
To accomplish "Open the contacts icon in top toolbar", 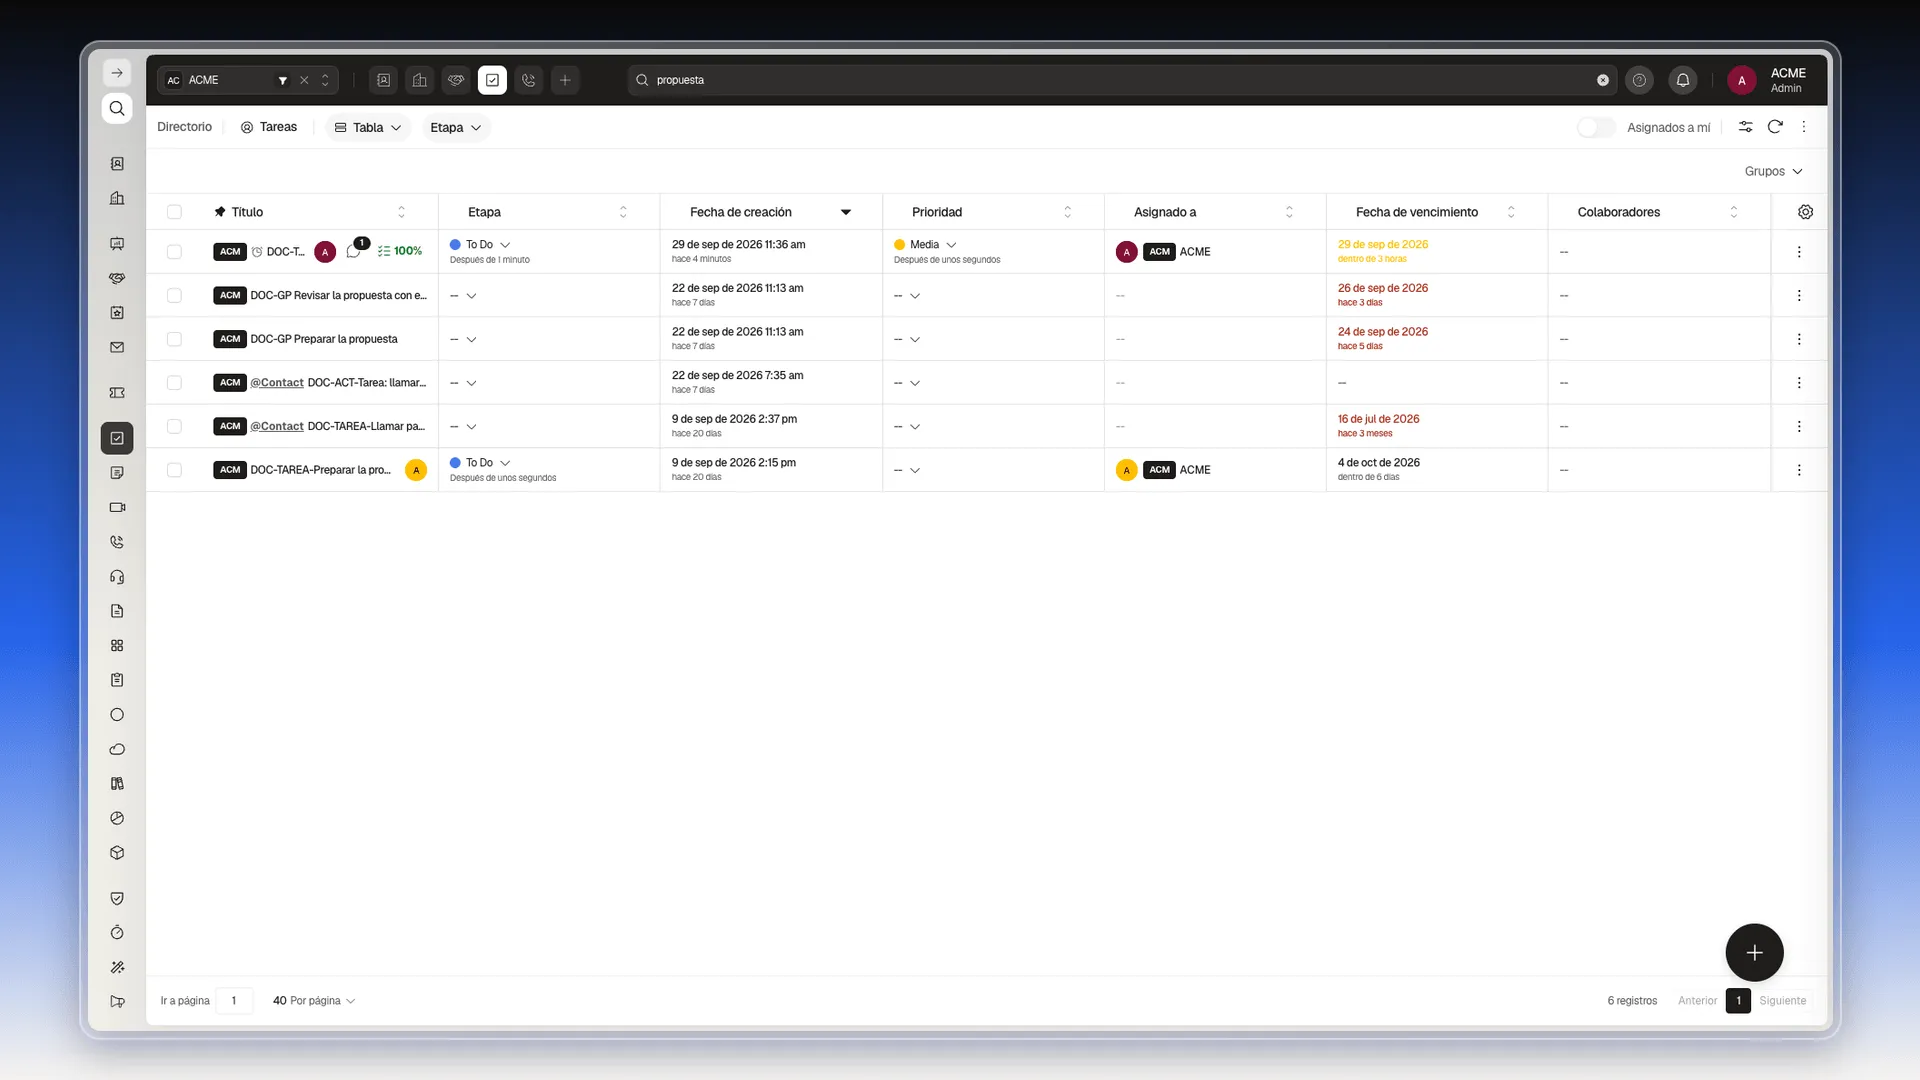I will point(384,80).
